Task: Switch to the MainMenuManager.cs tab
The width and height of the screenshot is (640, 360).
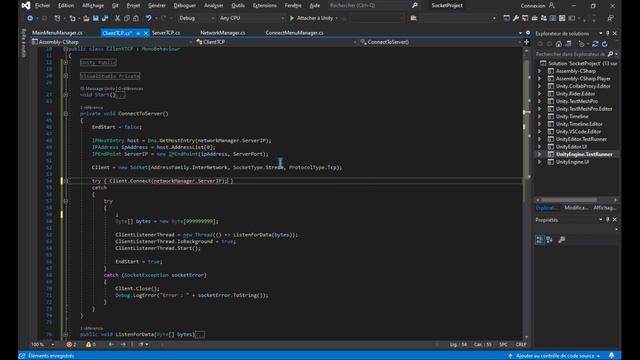Action: pyautogui.click(x=57, y=33)
